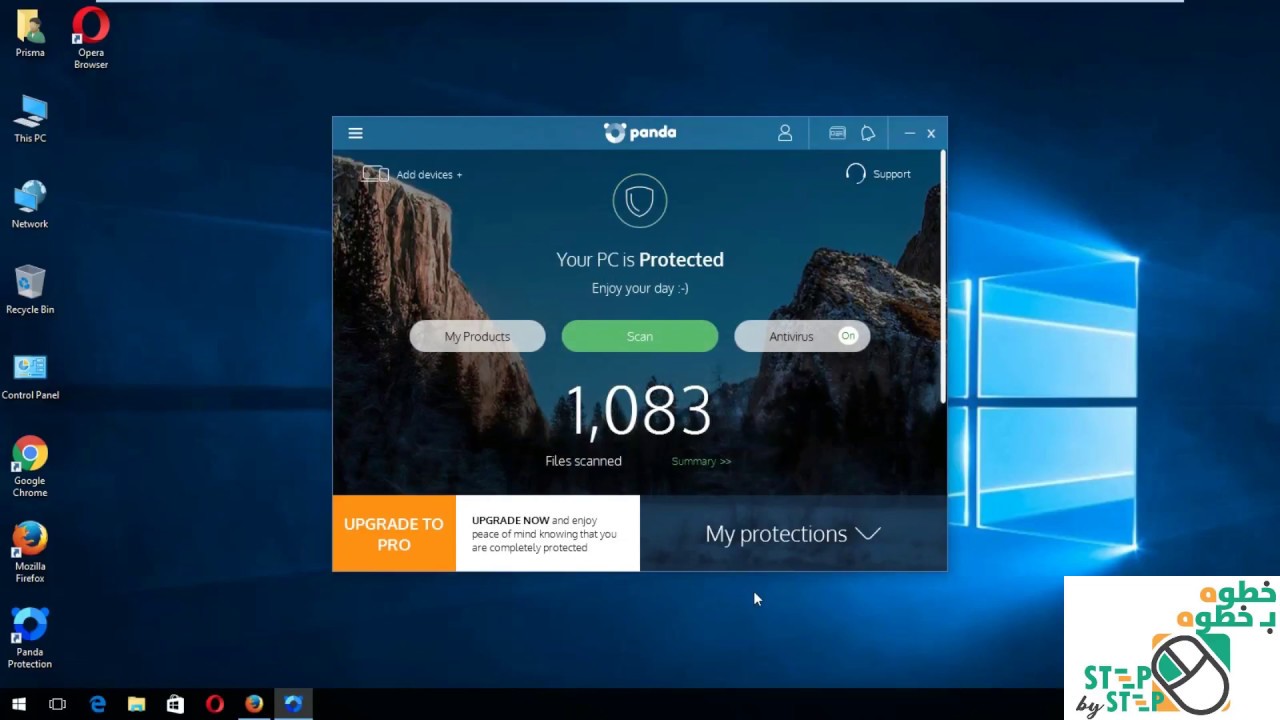Open the Panda hamburger menu
The width and height of the screenshot is (1280, 720).
tap(355, 133)
